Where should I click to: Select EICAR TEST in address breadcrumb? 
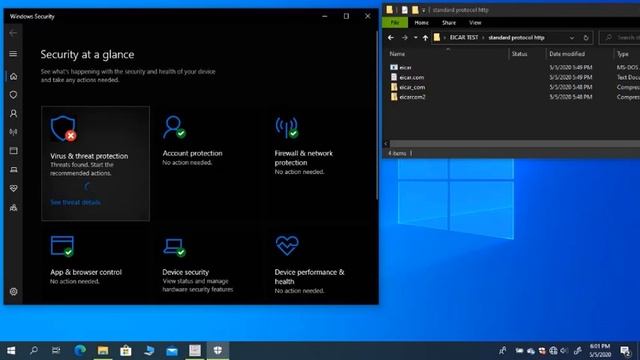coord(464,38)
